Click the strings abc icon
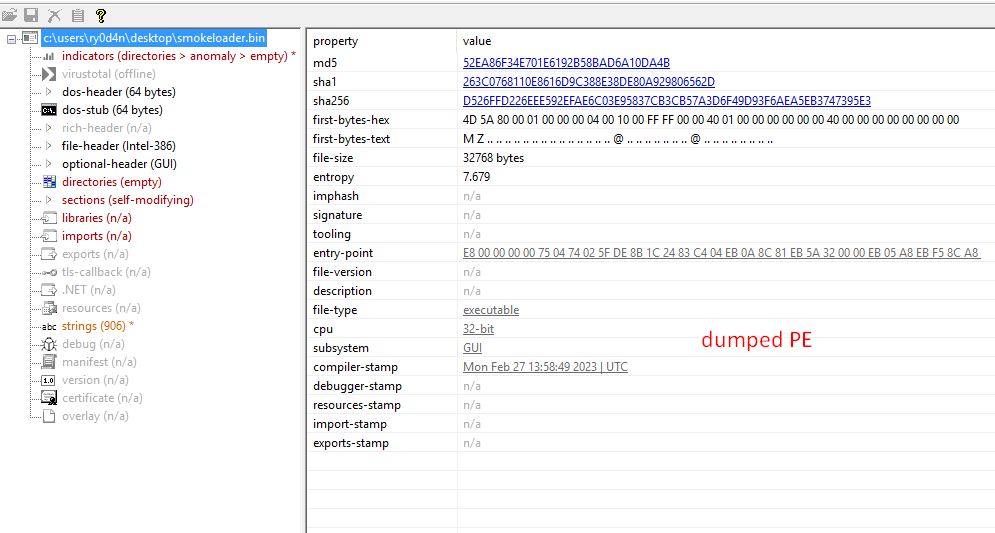995x533 pixels. 49,327
